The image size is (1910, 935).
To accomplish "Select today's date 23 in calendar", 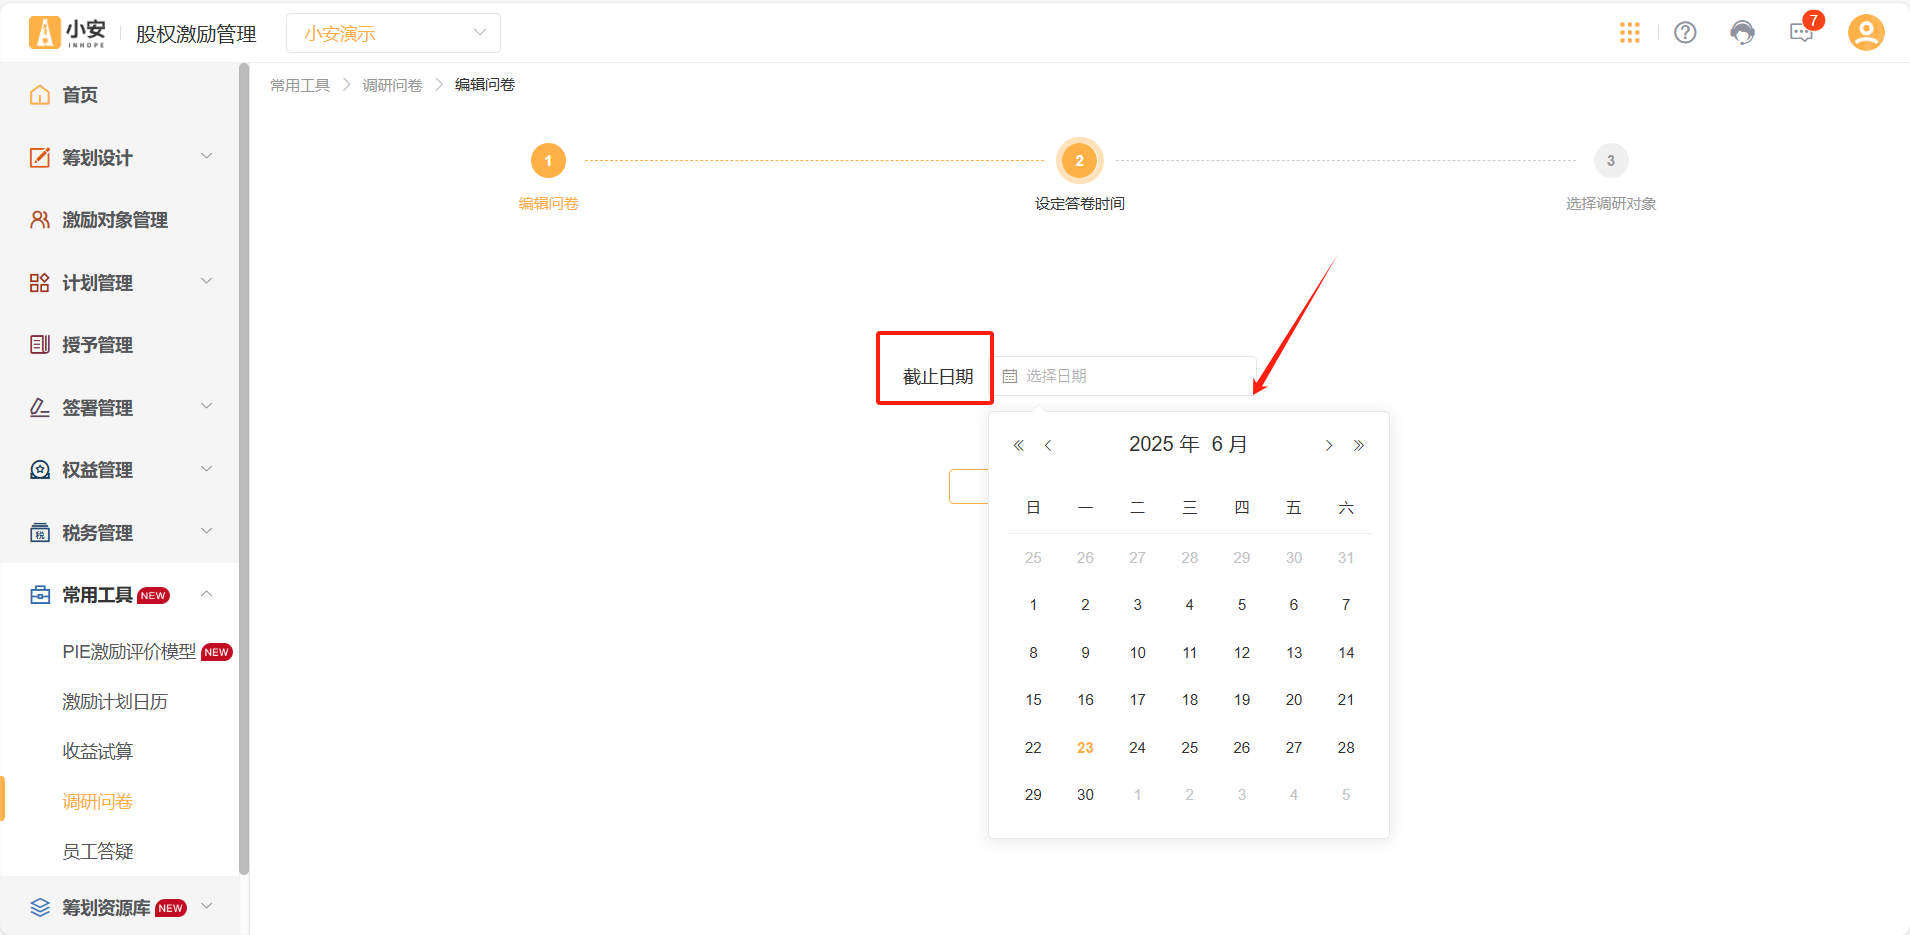I will coord(1085,748).
